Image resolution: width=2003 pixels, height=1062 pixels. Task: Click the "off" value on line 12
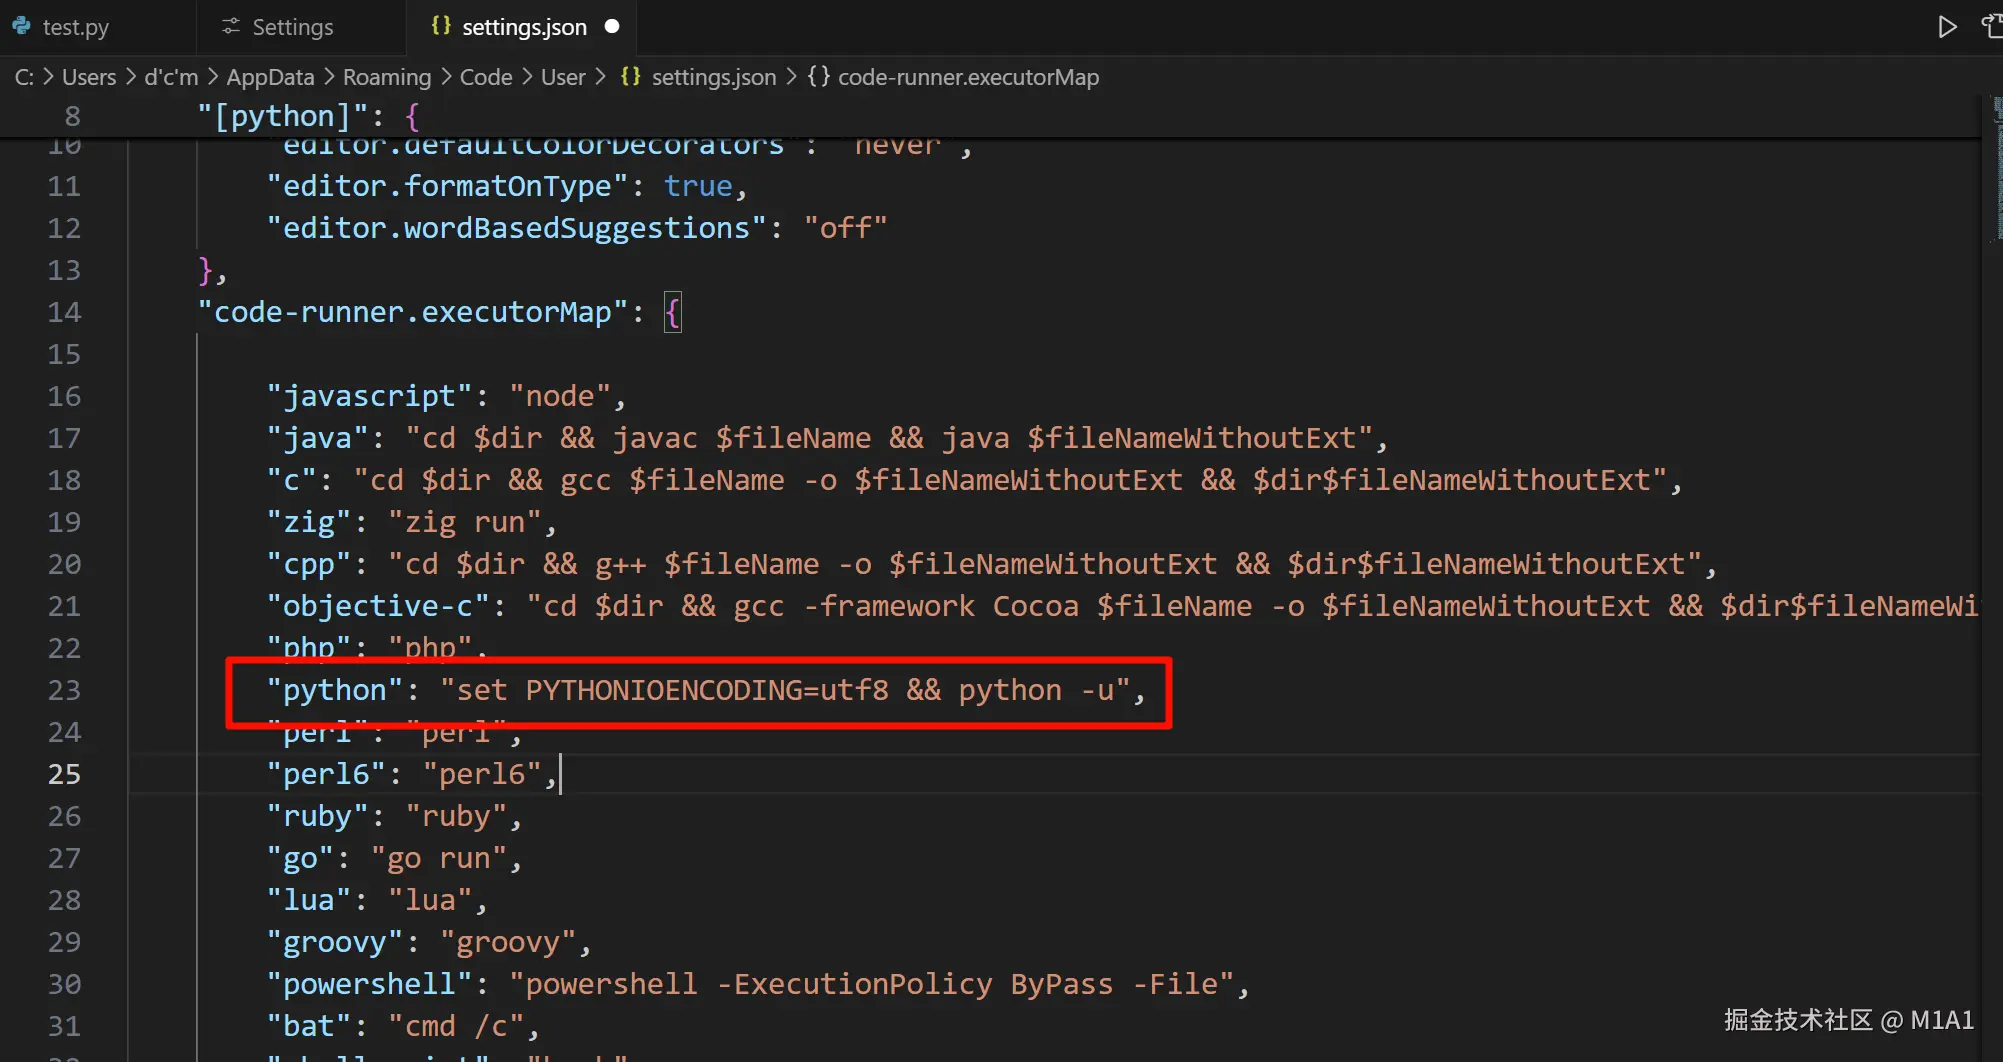[845, 228]
